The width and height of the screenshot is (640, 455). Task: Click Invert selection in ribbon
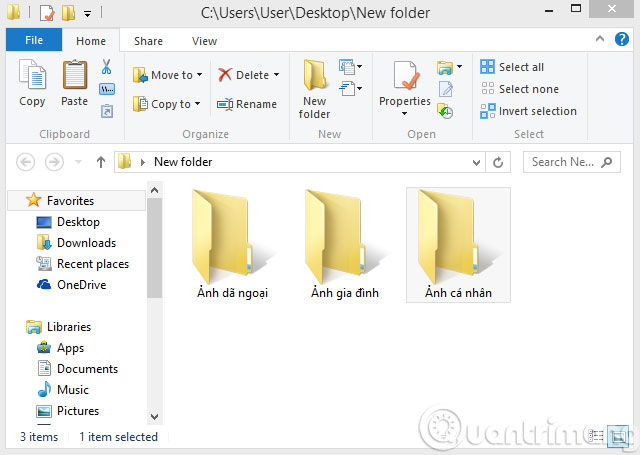pyautogui.click(x=528, y=111)
